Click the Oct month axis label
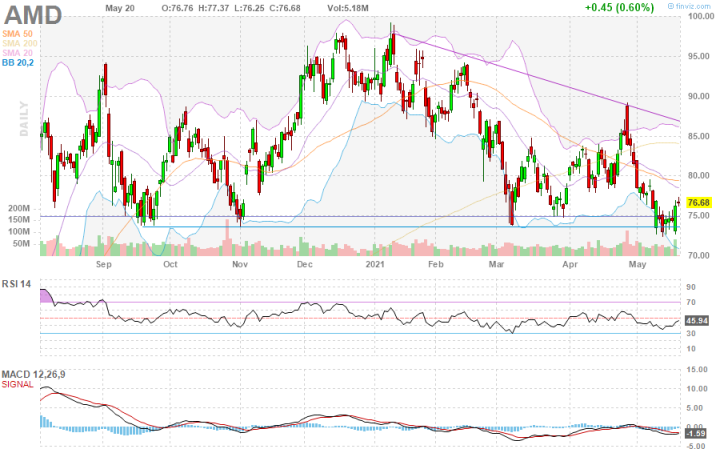Viewport: 720px width, 453px height. click(x=170, y=264)
